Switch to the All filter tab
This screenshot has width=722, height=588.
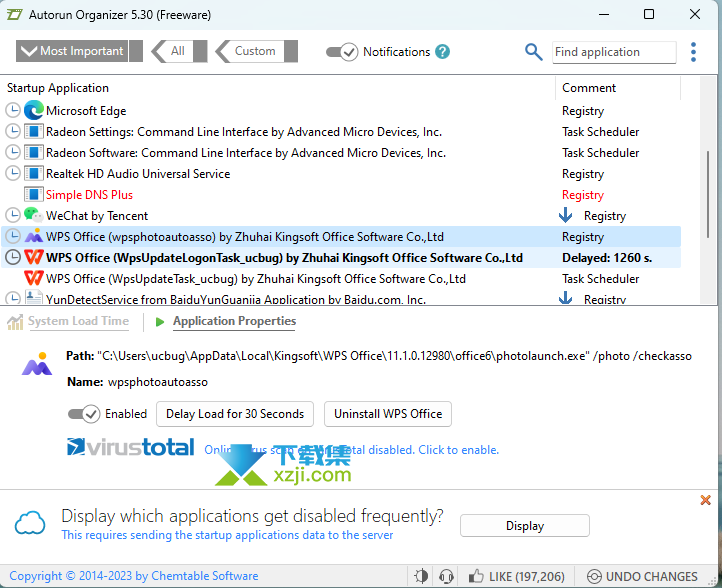point(179,51)
